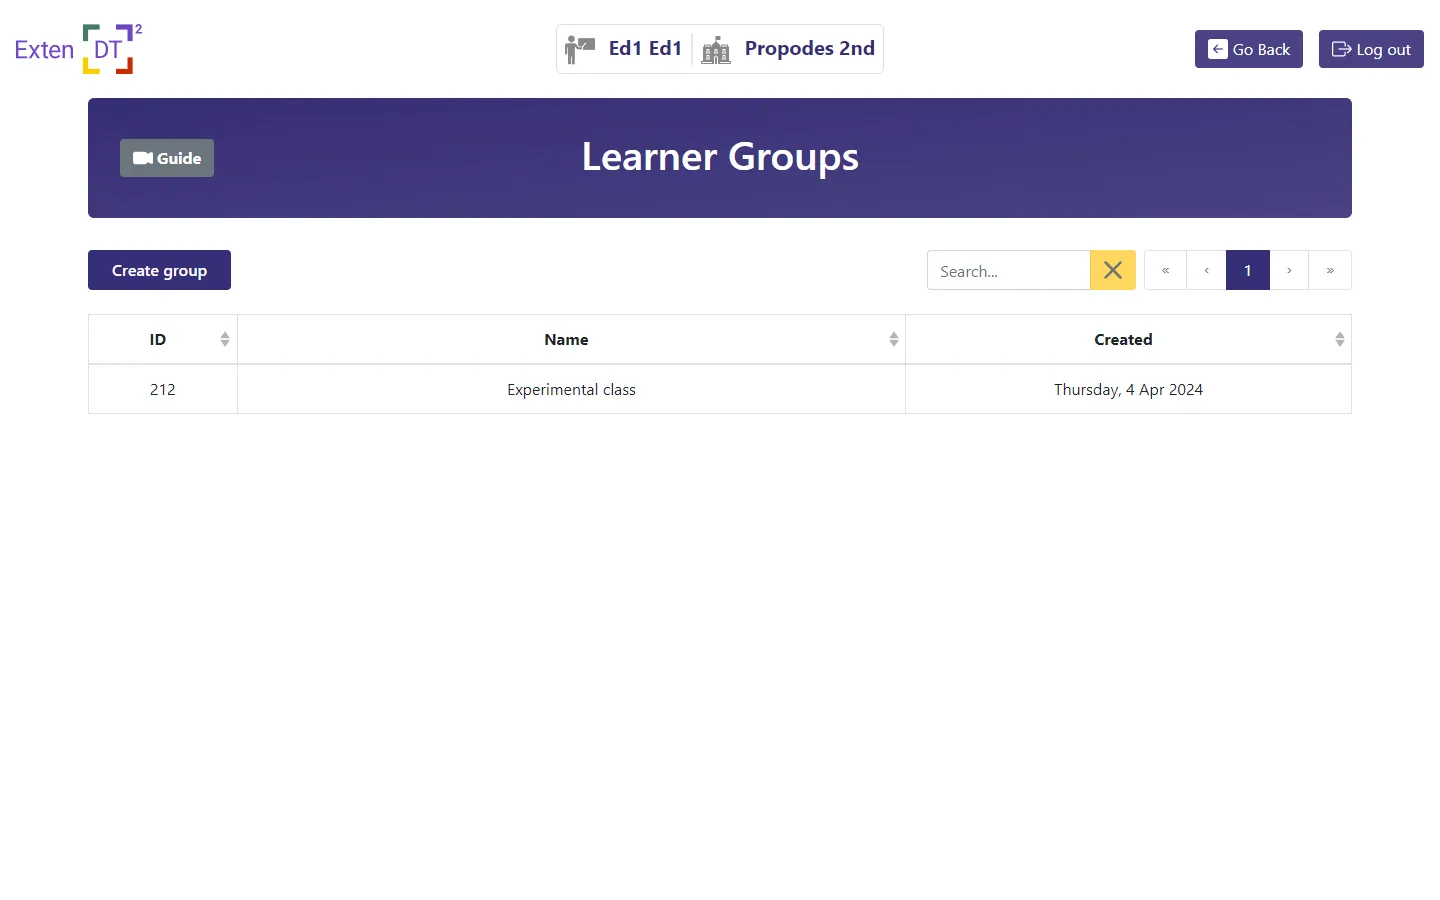Click the Create group button
This screenshot has width=1440, height=900.
(x=159, y=270)
